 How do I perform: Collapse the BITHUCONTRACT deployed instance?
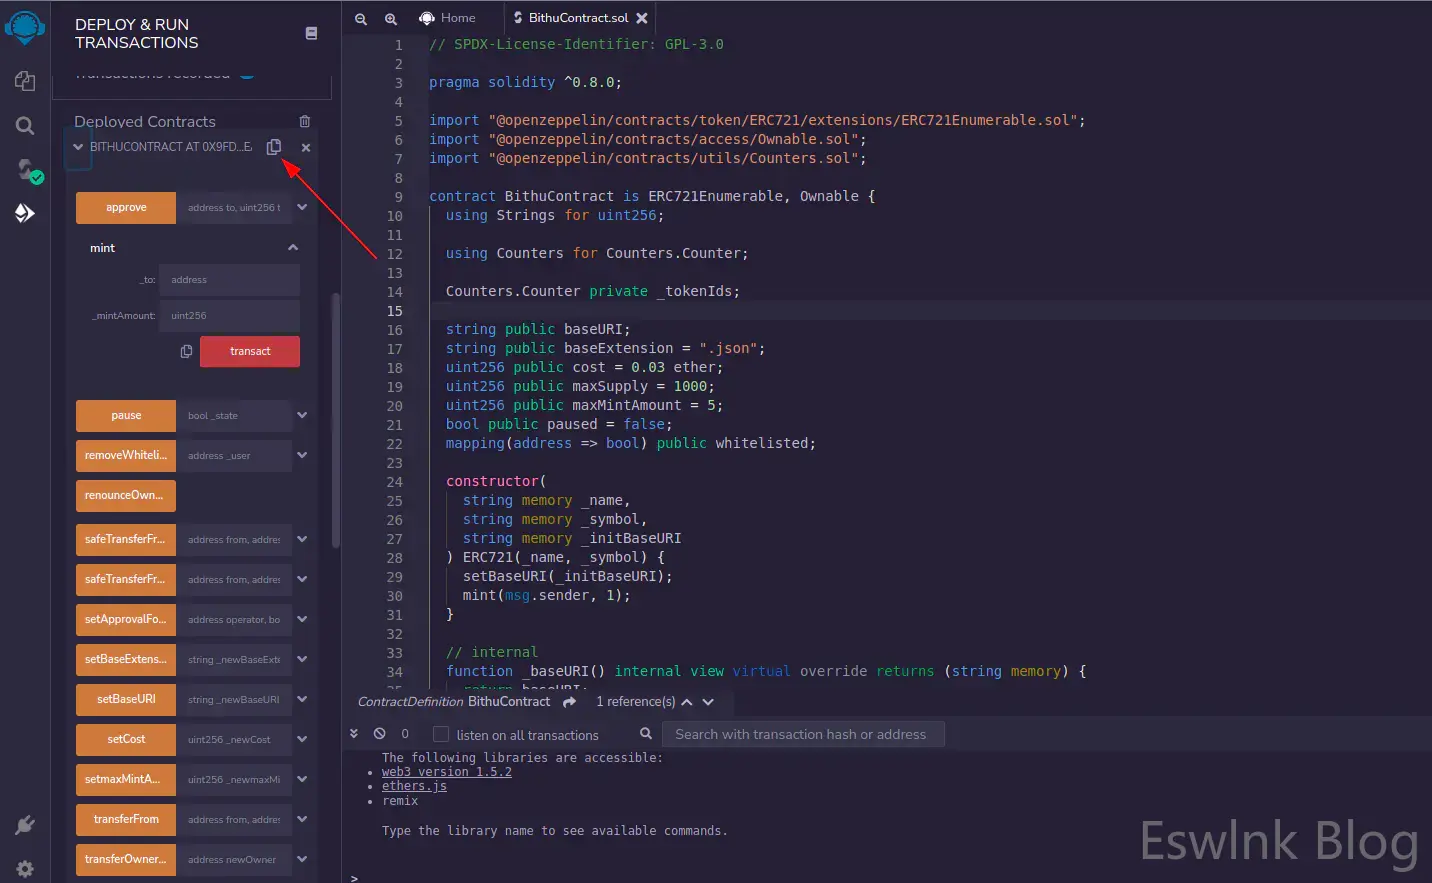pos(78,147)
